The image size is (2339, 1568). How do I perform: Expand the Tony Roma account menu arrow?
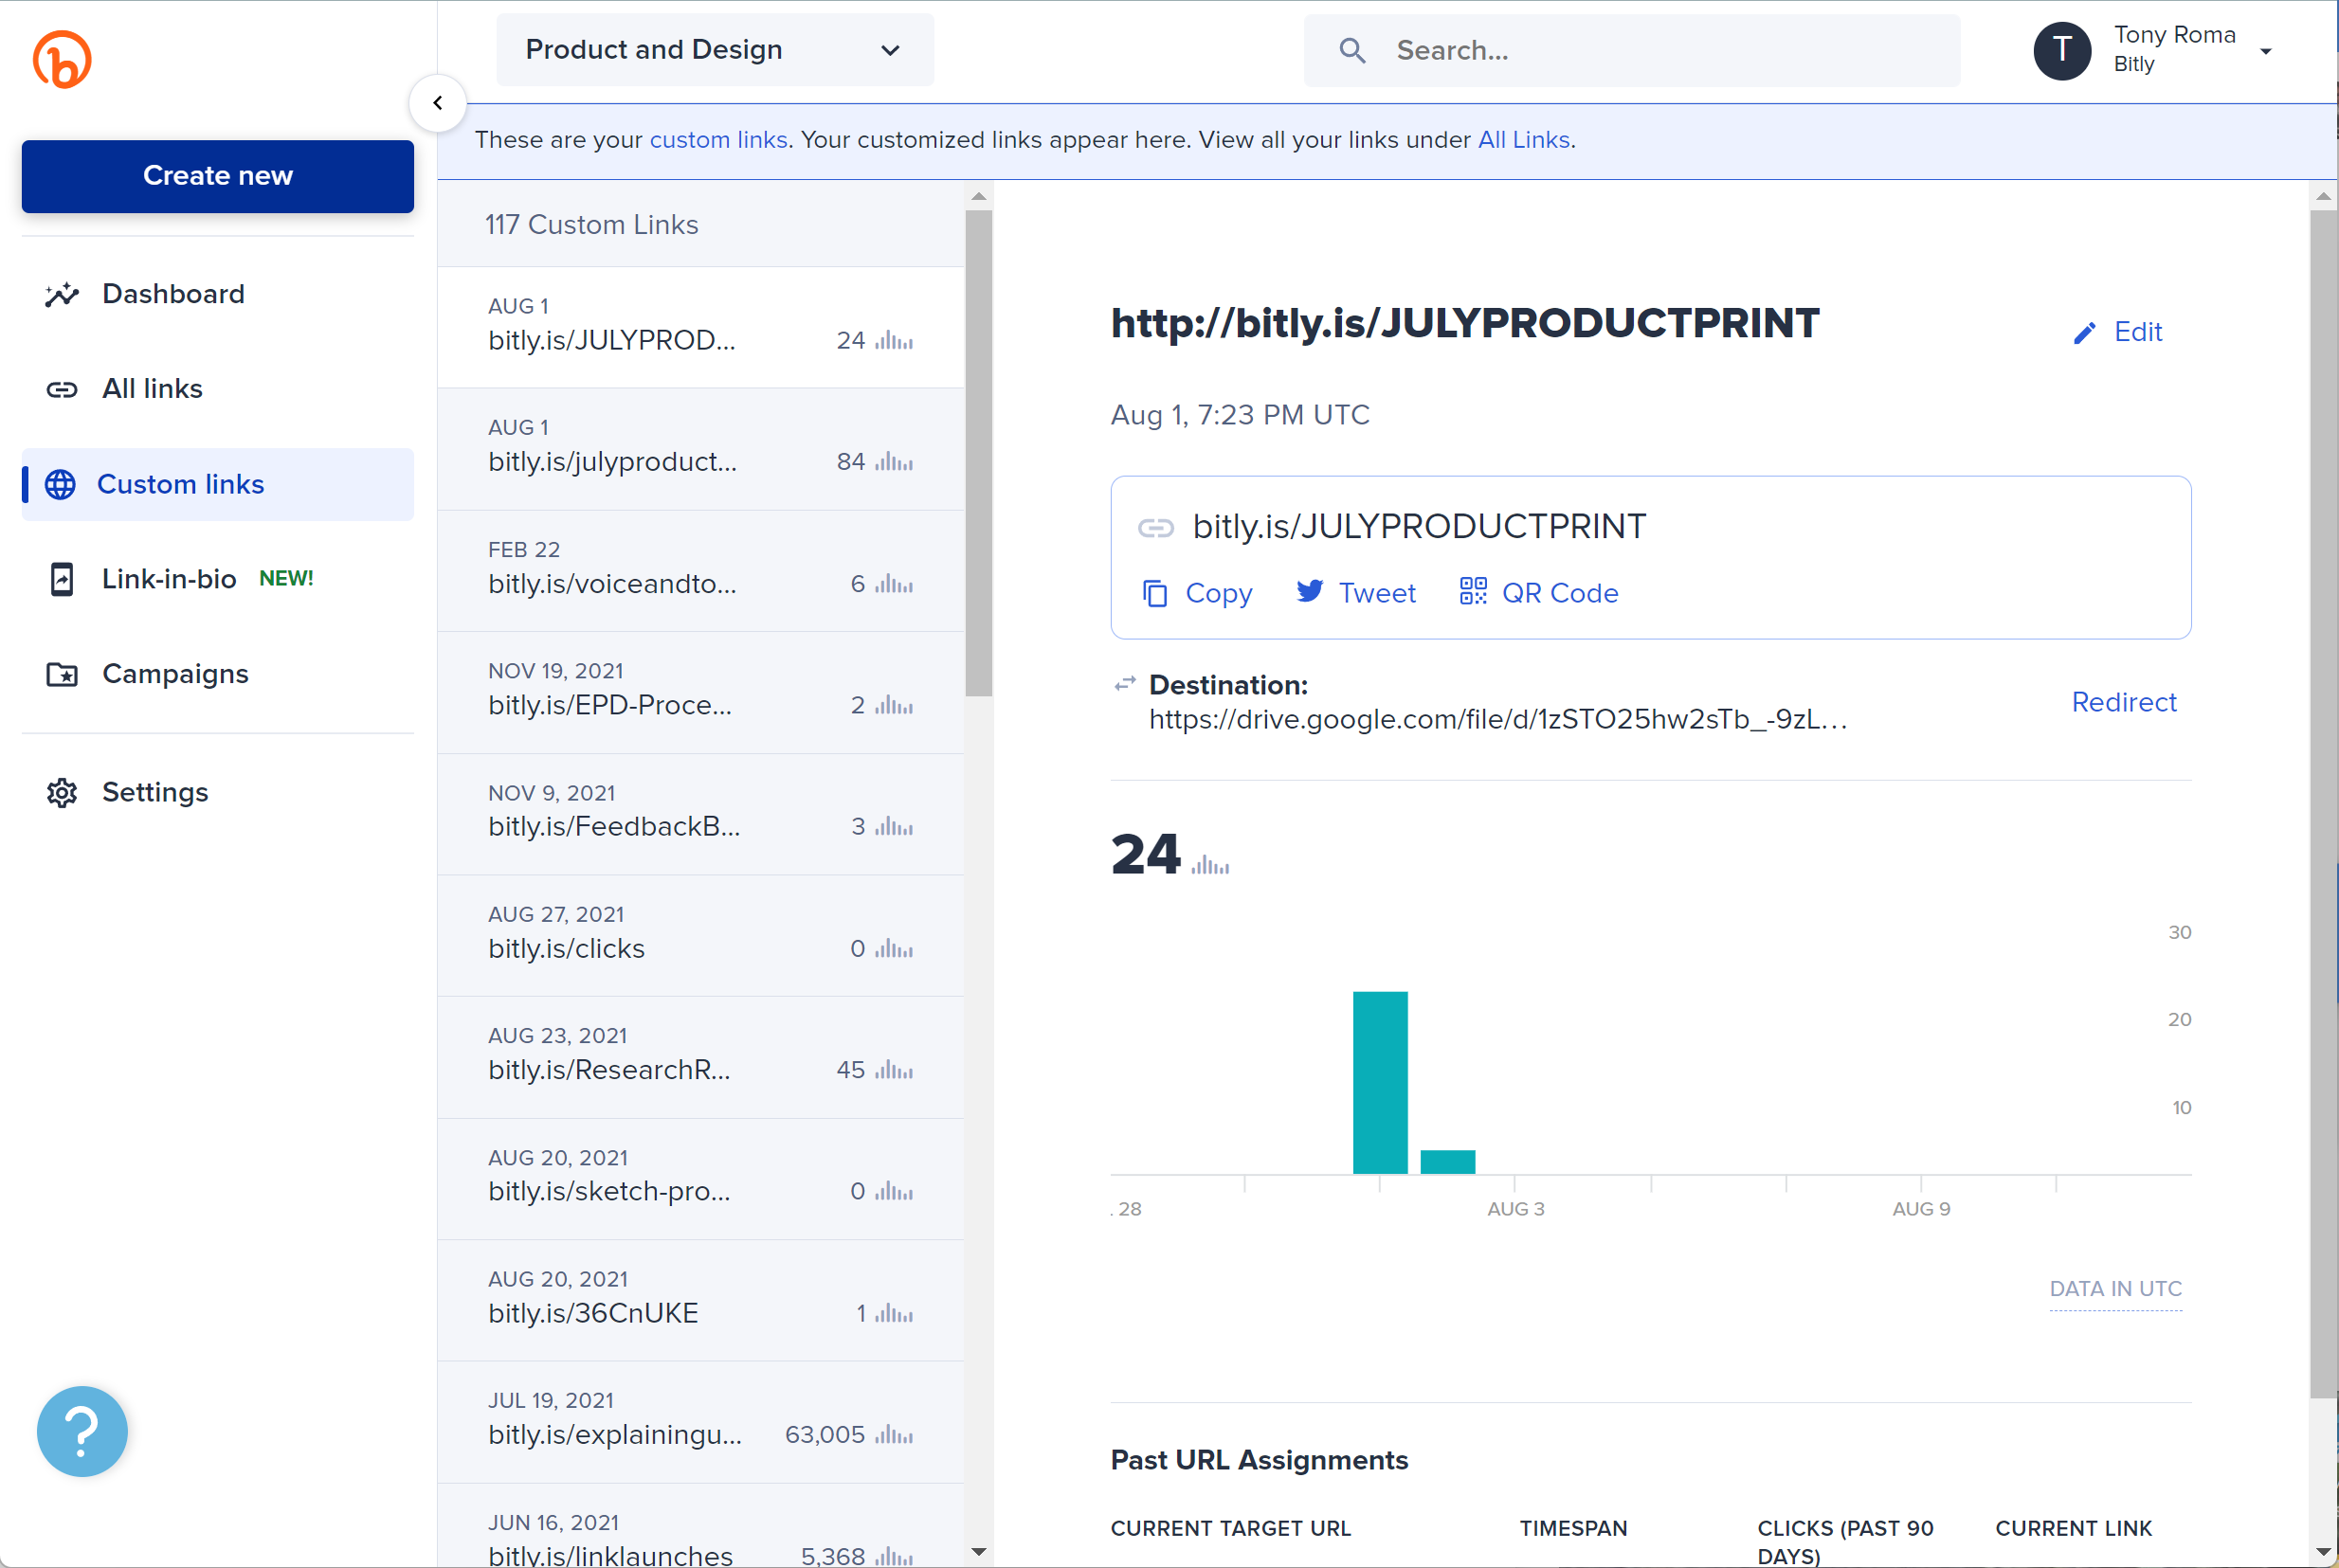coord(2266,52)
